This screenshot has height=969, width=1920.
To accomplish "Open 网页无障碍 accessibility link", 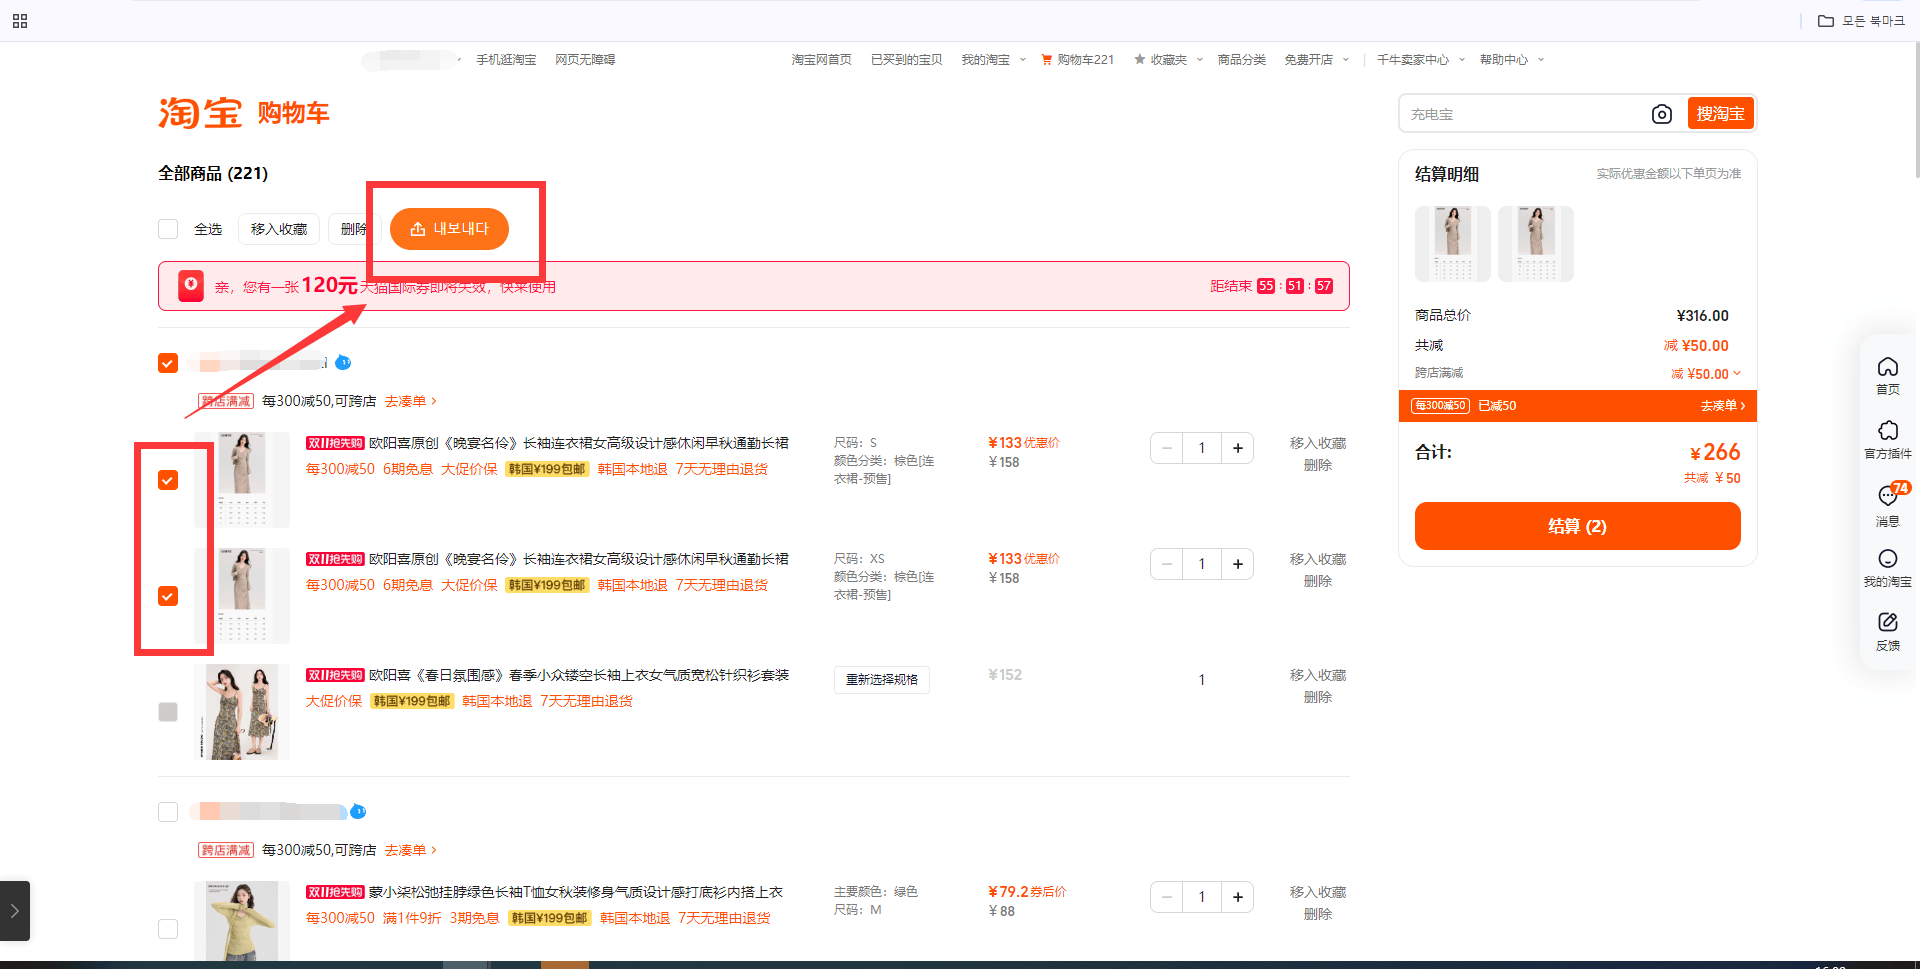I will (x=585, y=60).
